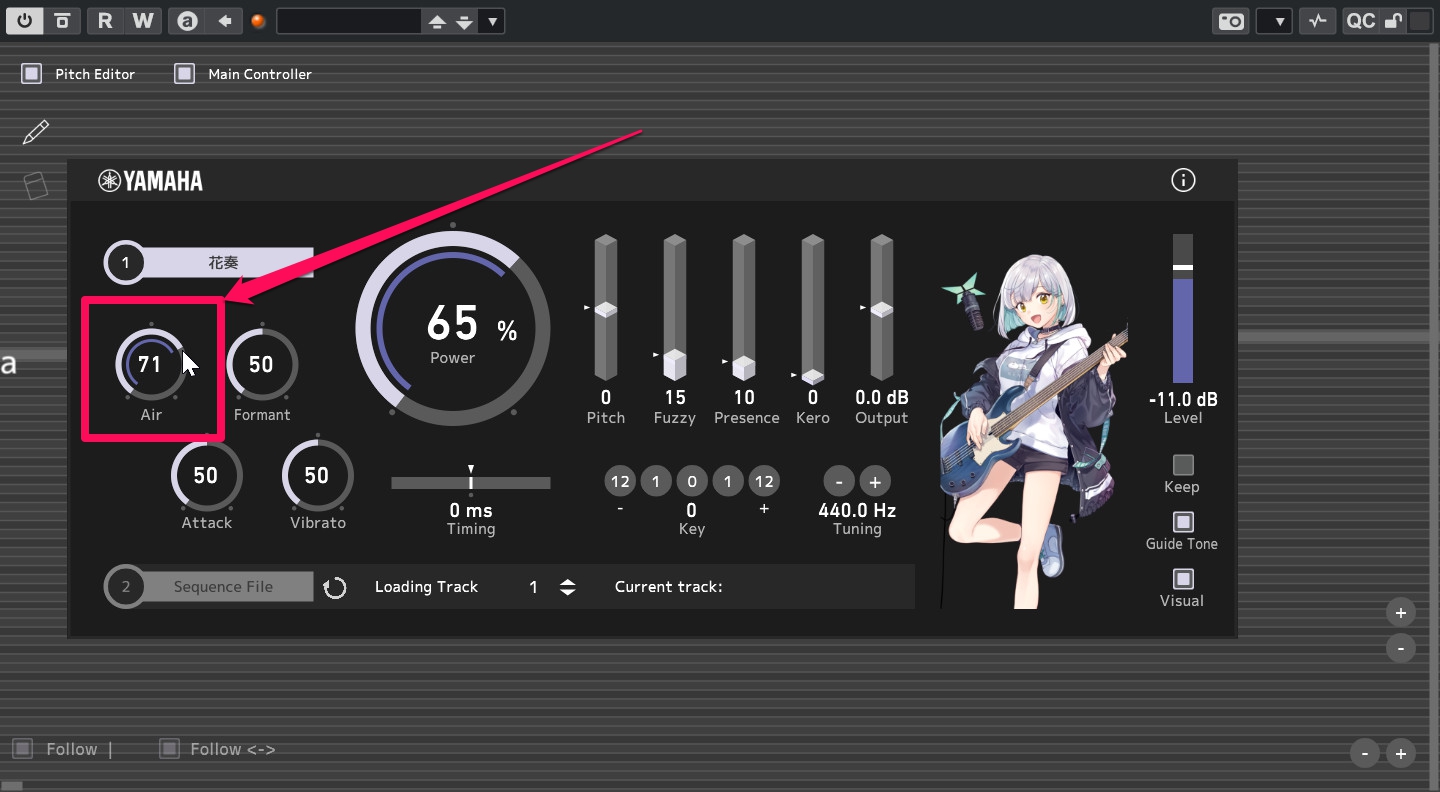The width and height of the screenshot is (1440, 792).
Task: Load previous preset with the up arrow
Action: click(437, 21)
